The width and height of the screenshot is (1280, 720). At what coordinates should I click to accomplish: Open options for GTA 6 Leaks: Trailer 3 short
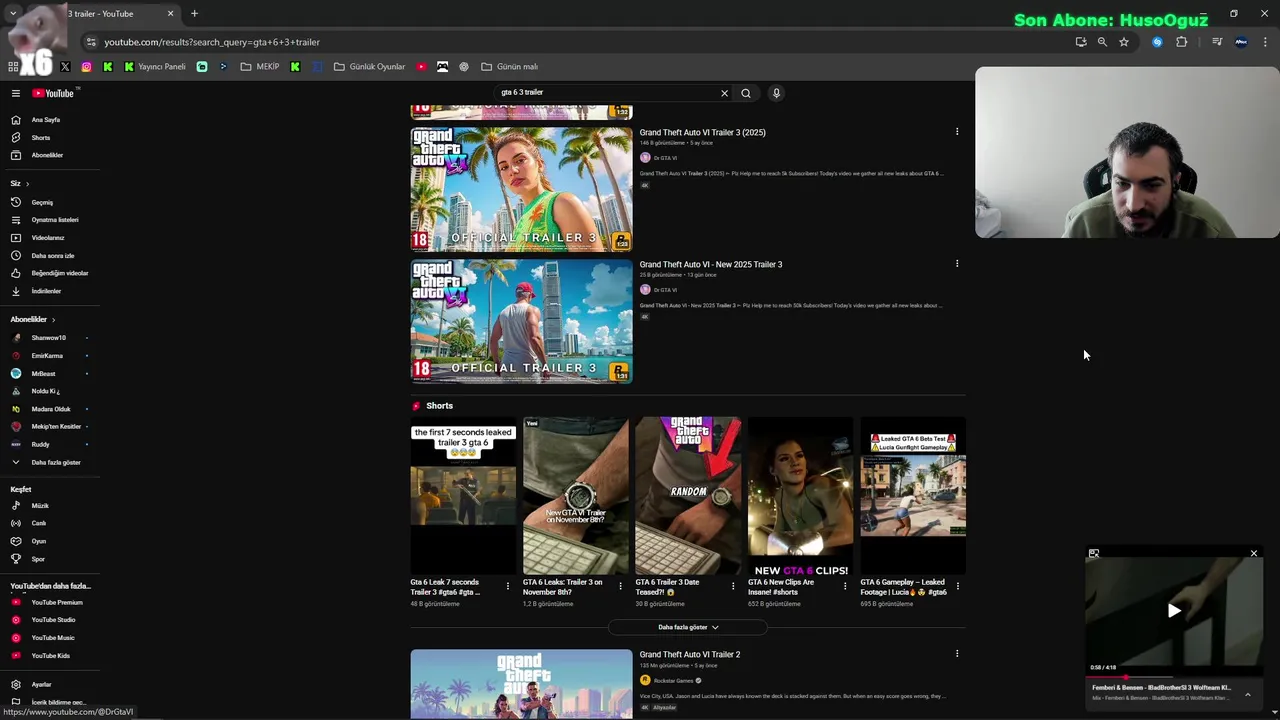[x=620, y=586]
